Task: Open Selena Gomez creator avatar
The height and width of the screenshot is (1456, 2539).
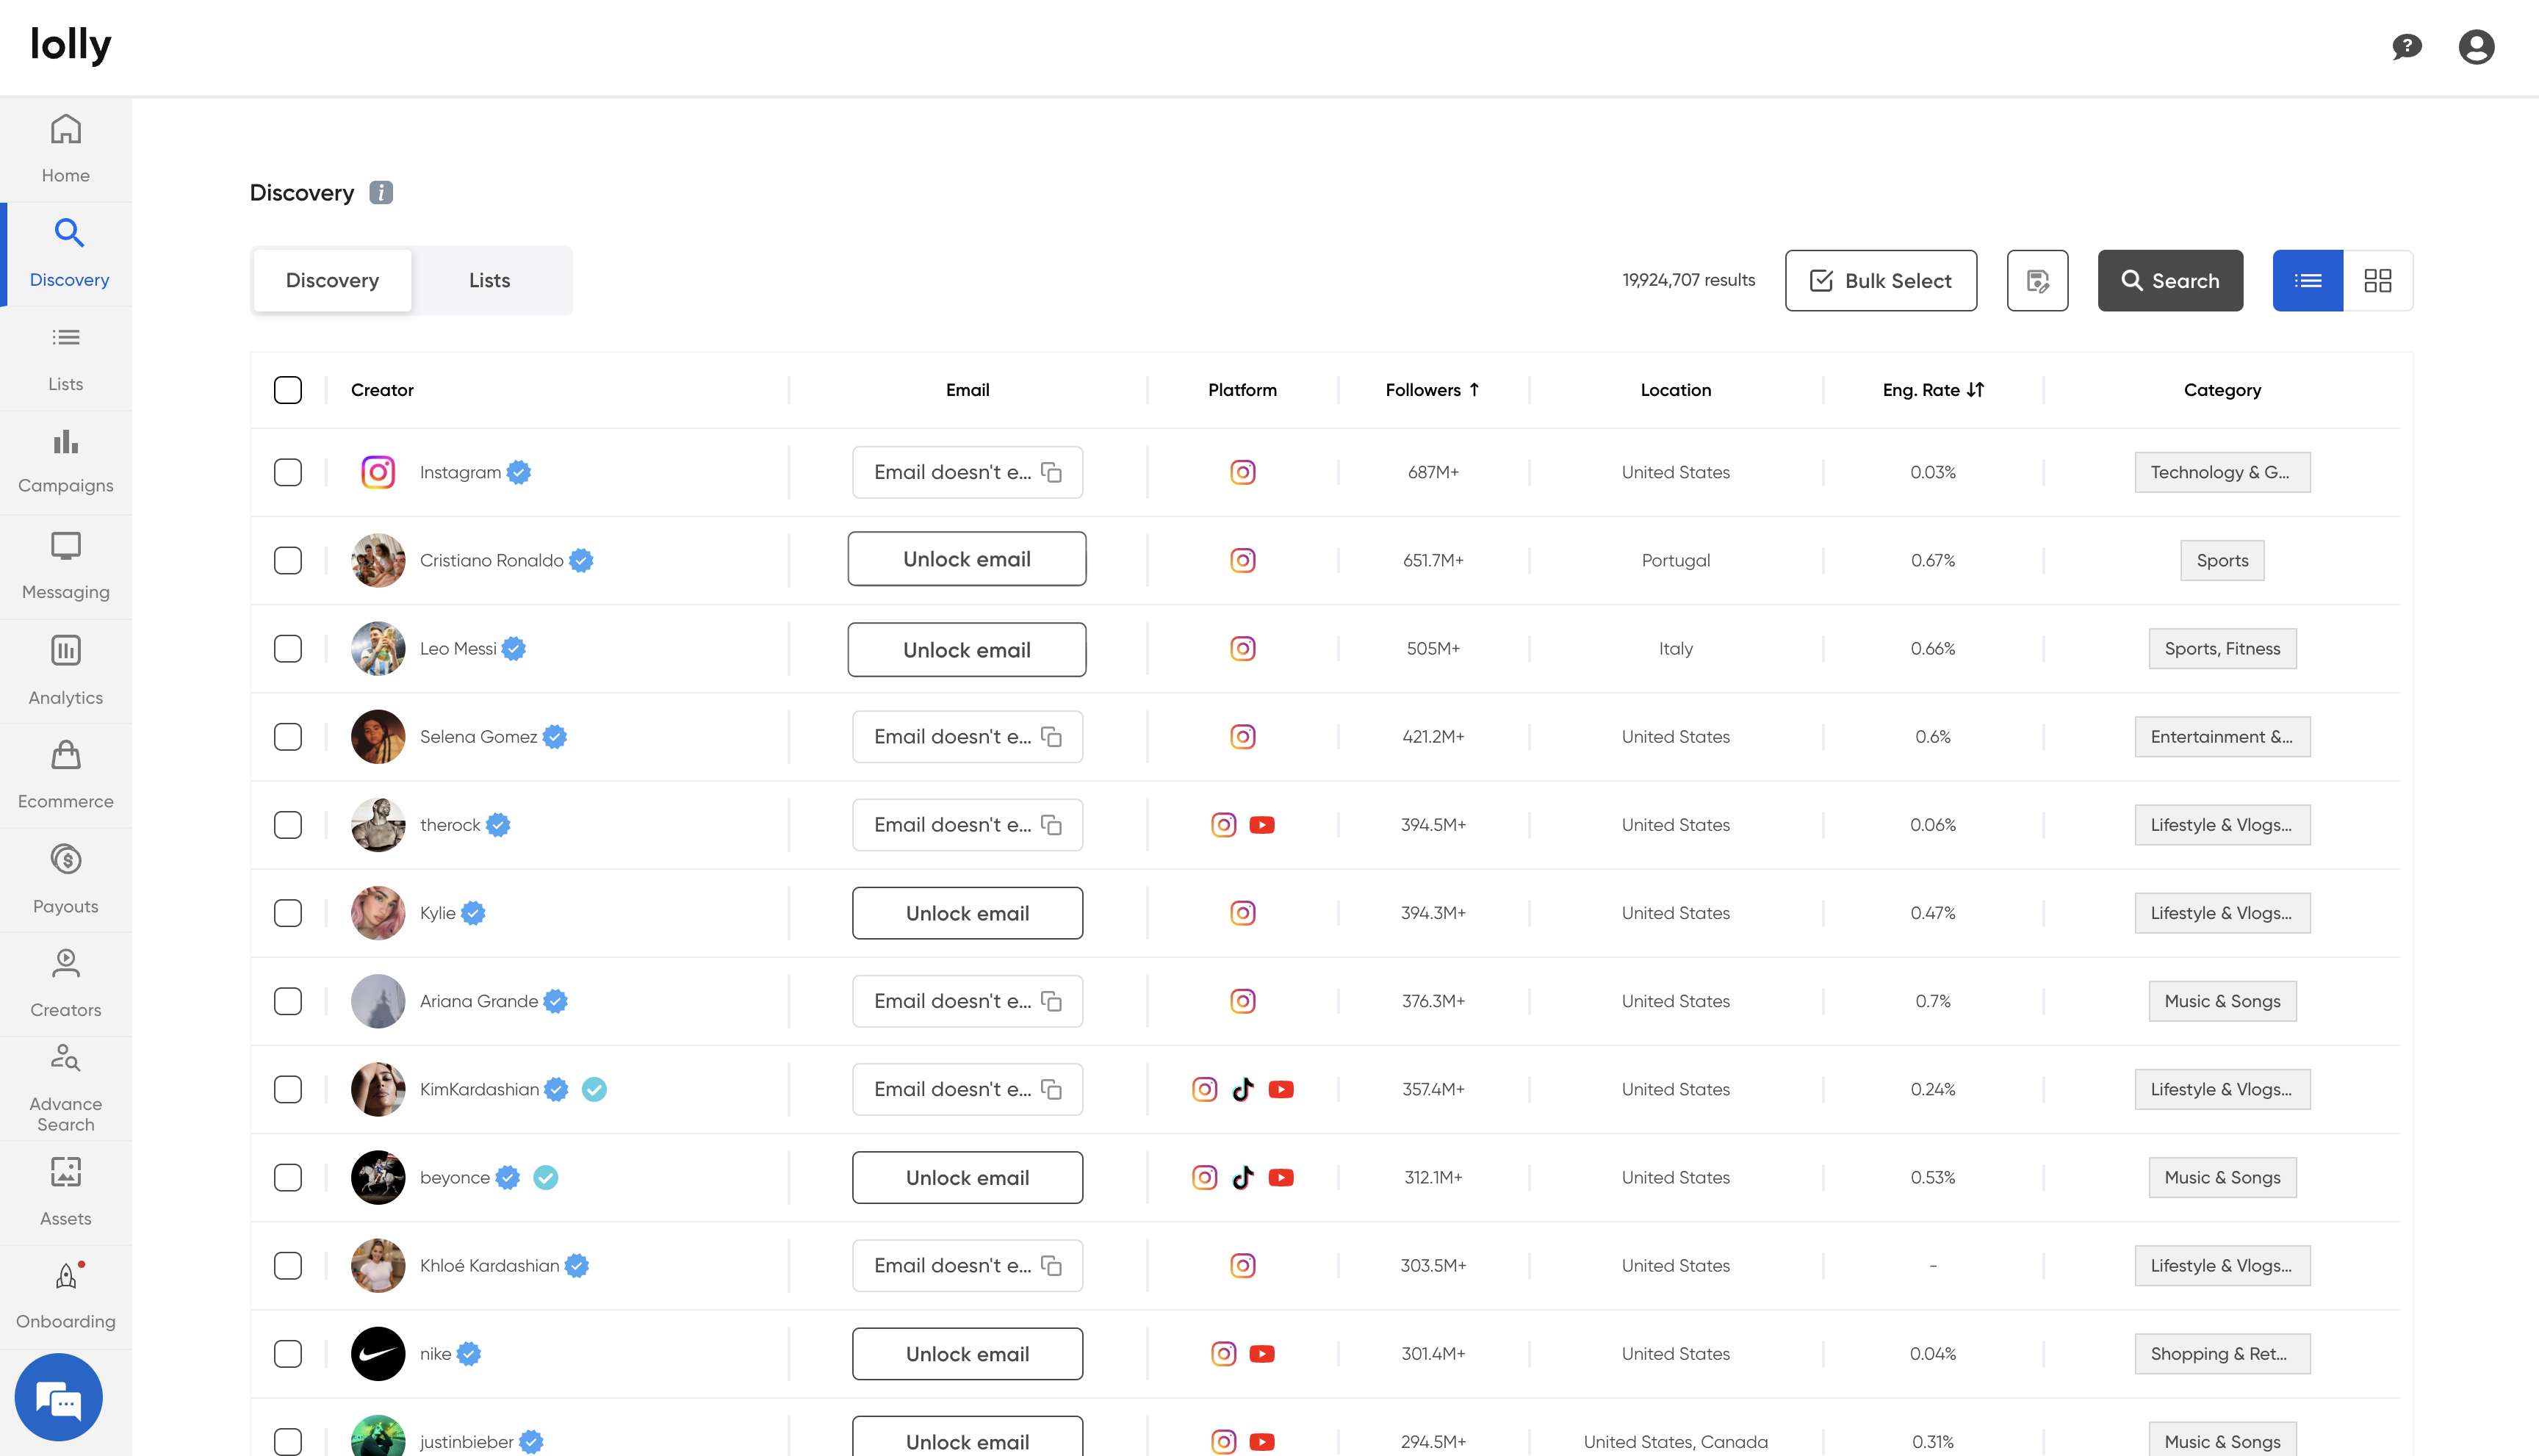Action: 378,737
